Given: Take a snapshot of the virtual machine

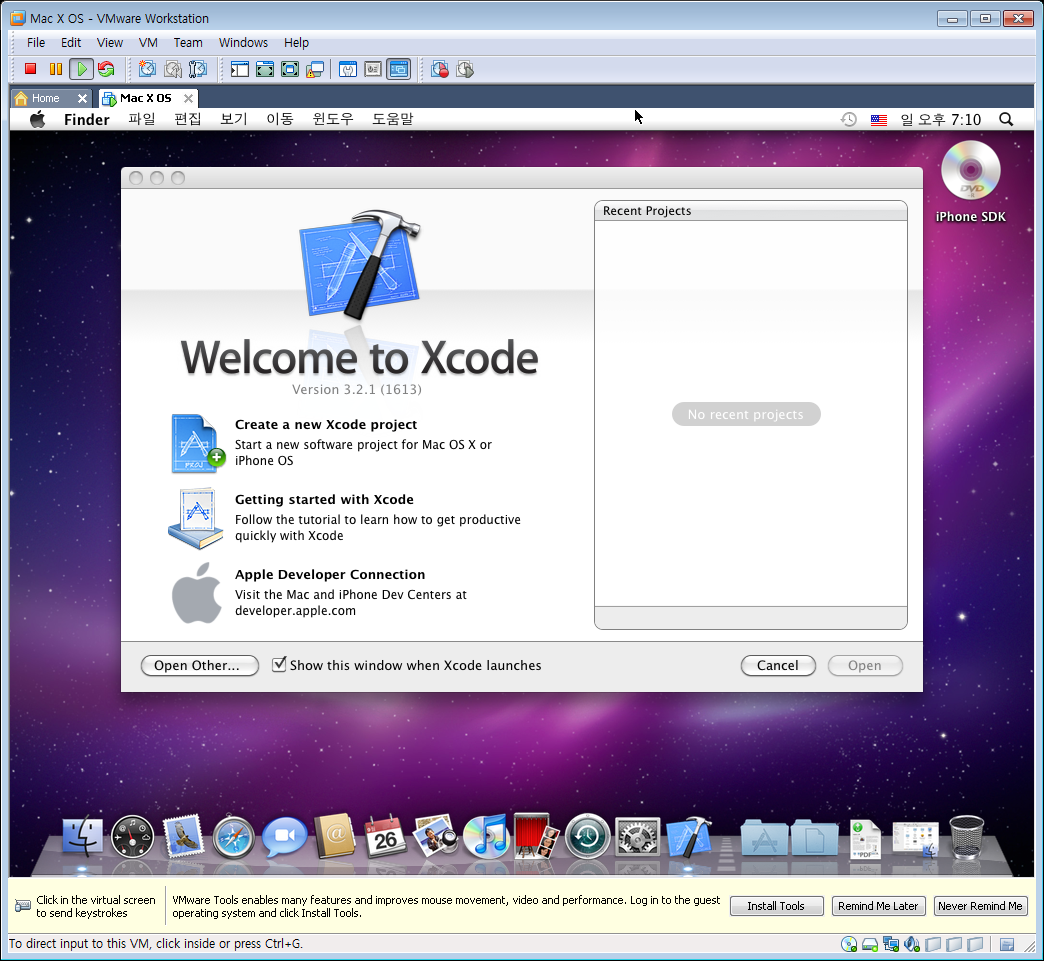Looking at the screenshot, I should tap(147, 69).
